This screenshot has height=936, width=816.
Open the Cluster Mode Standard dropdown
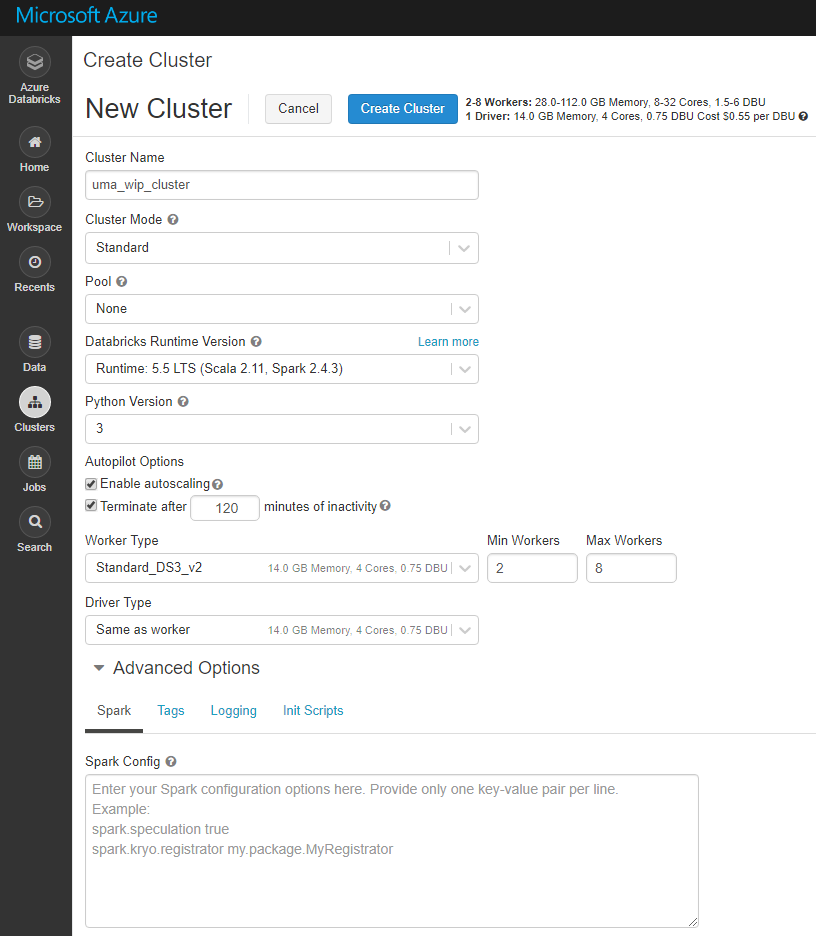[282, 248]
